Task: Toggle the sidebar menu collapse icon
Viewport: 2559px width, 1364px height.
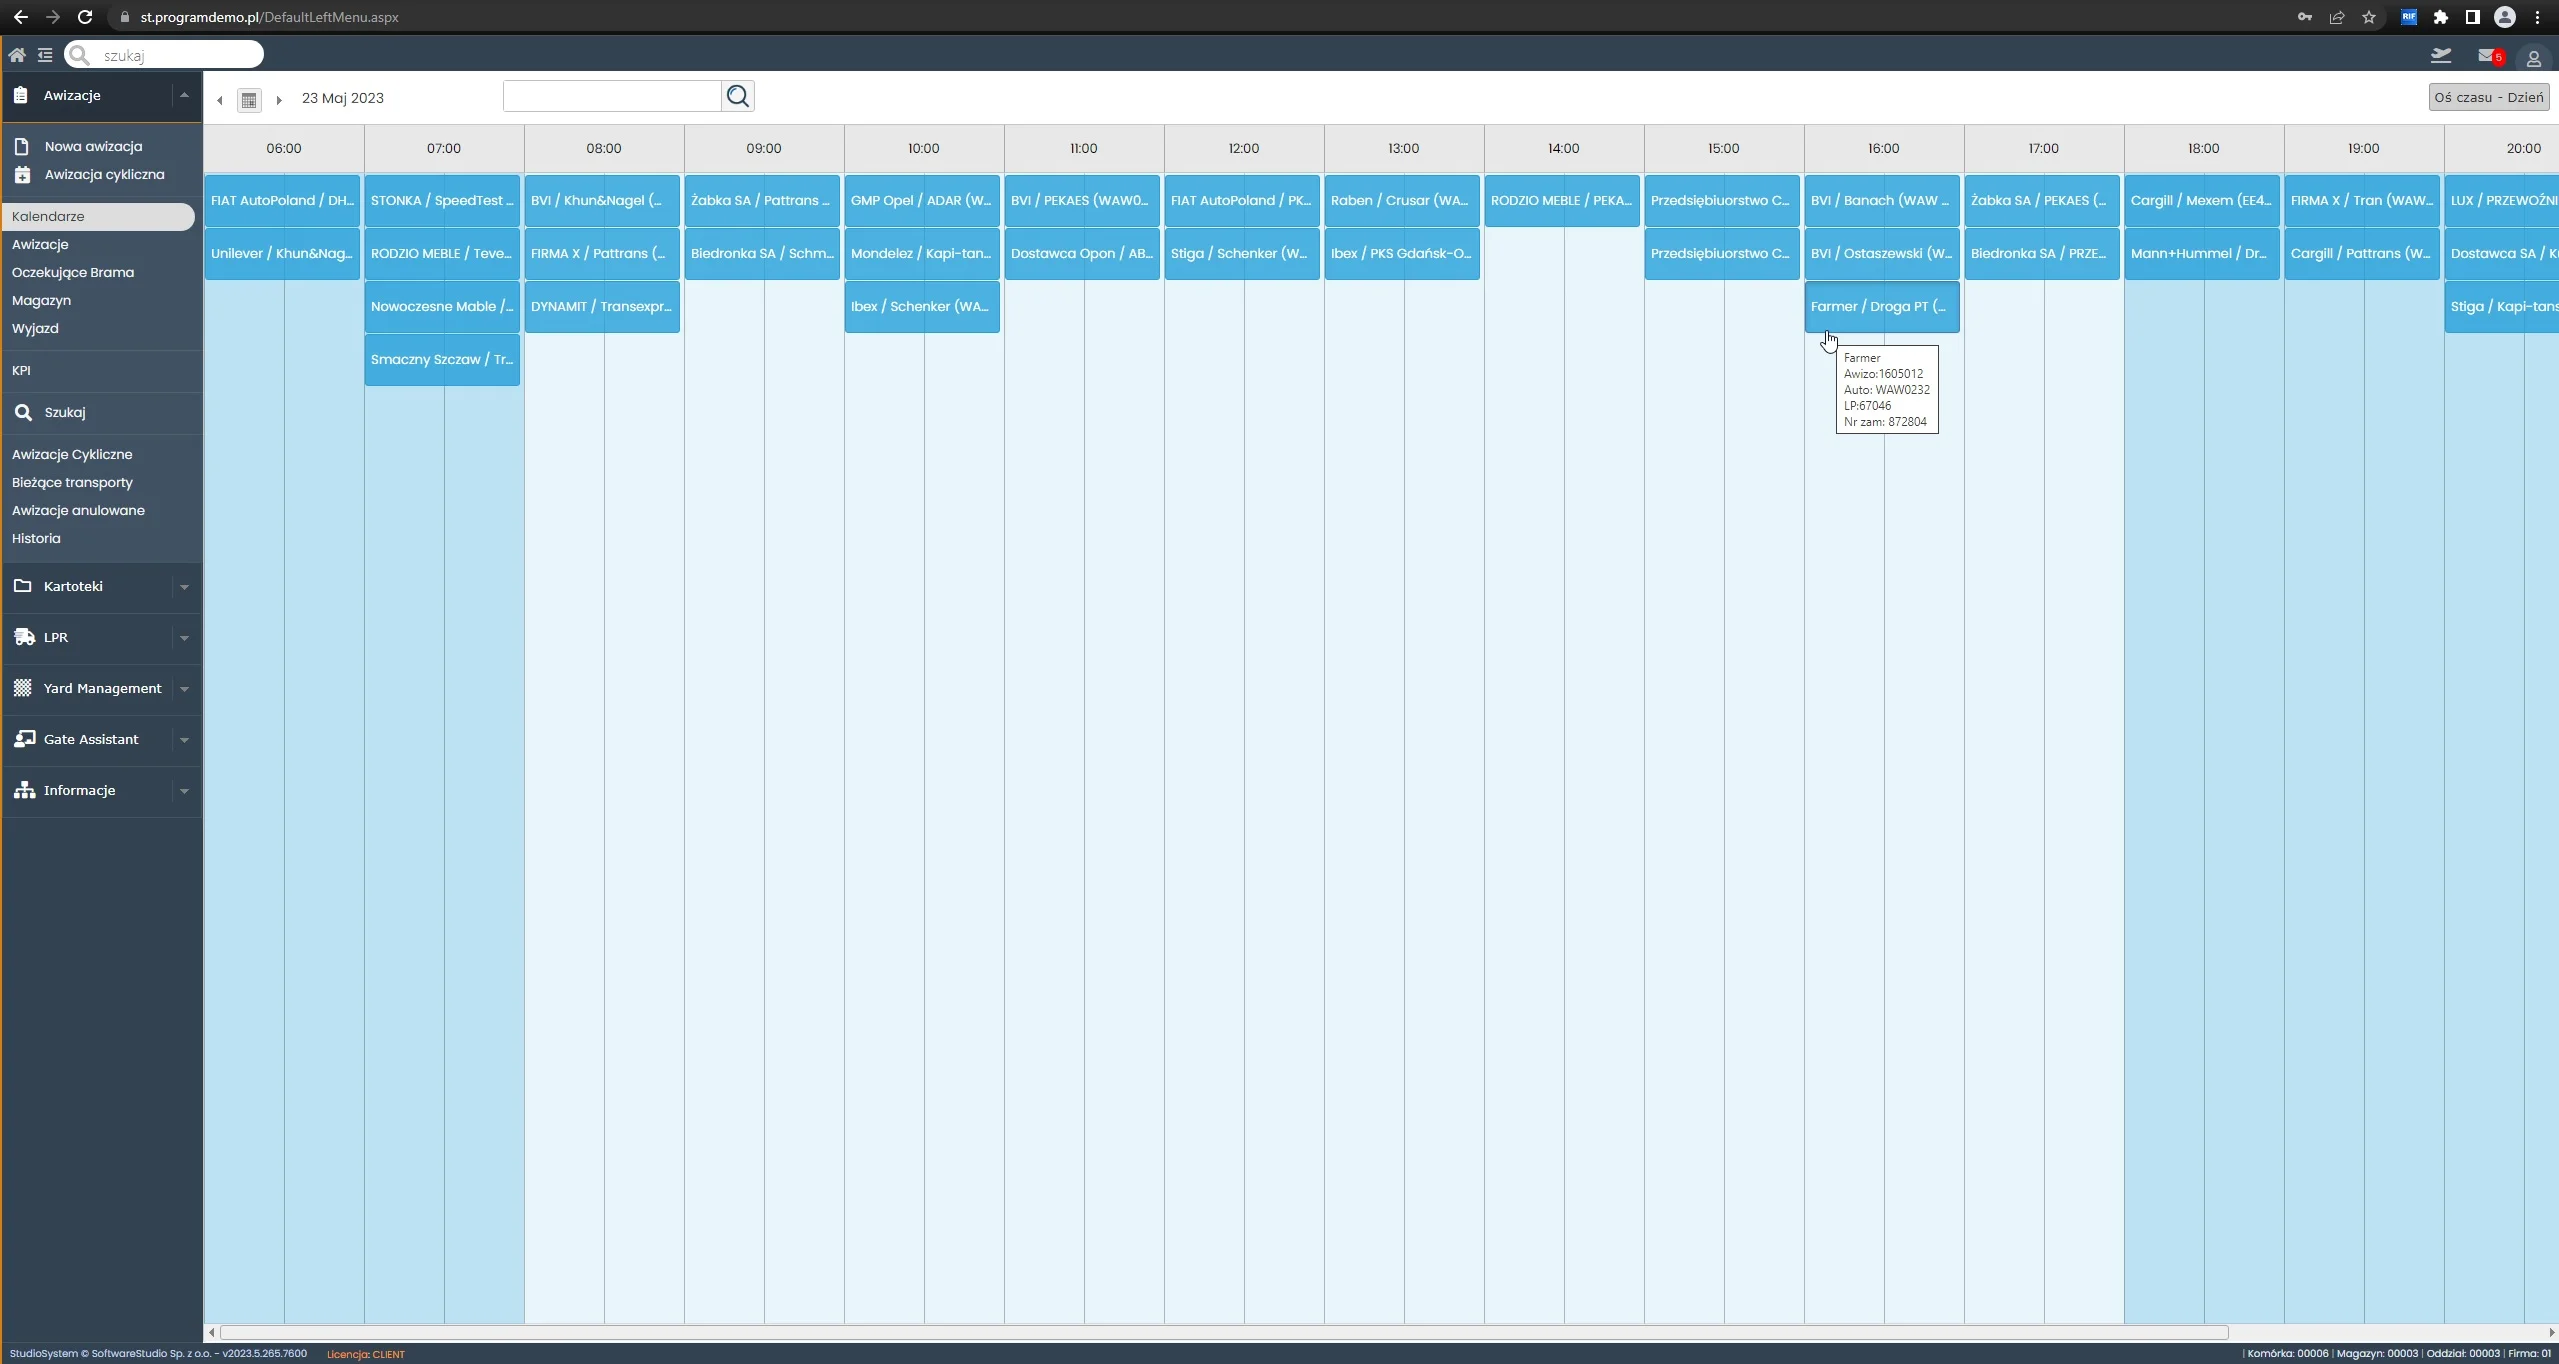Action: (x=45, y=55)
